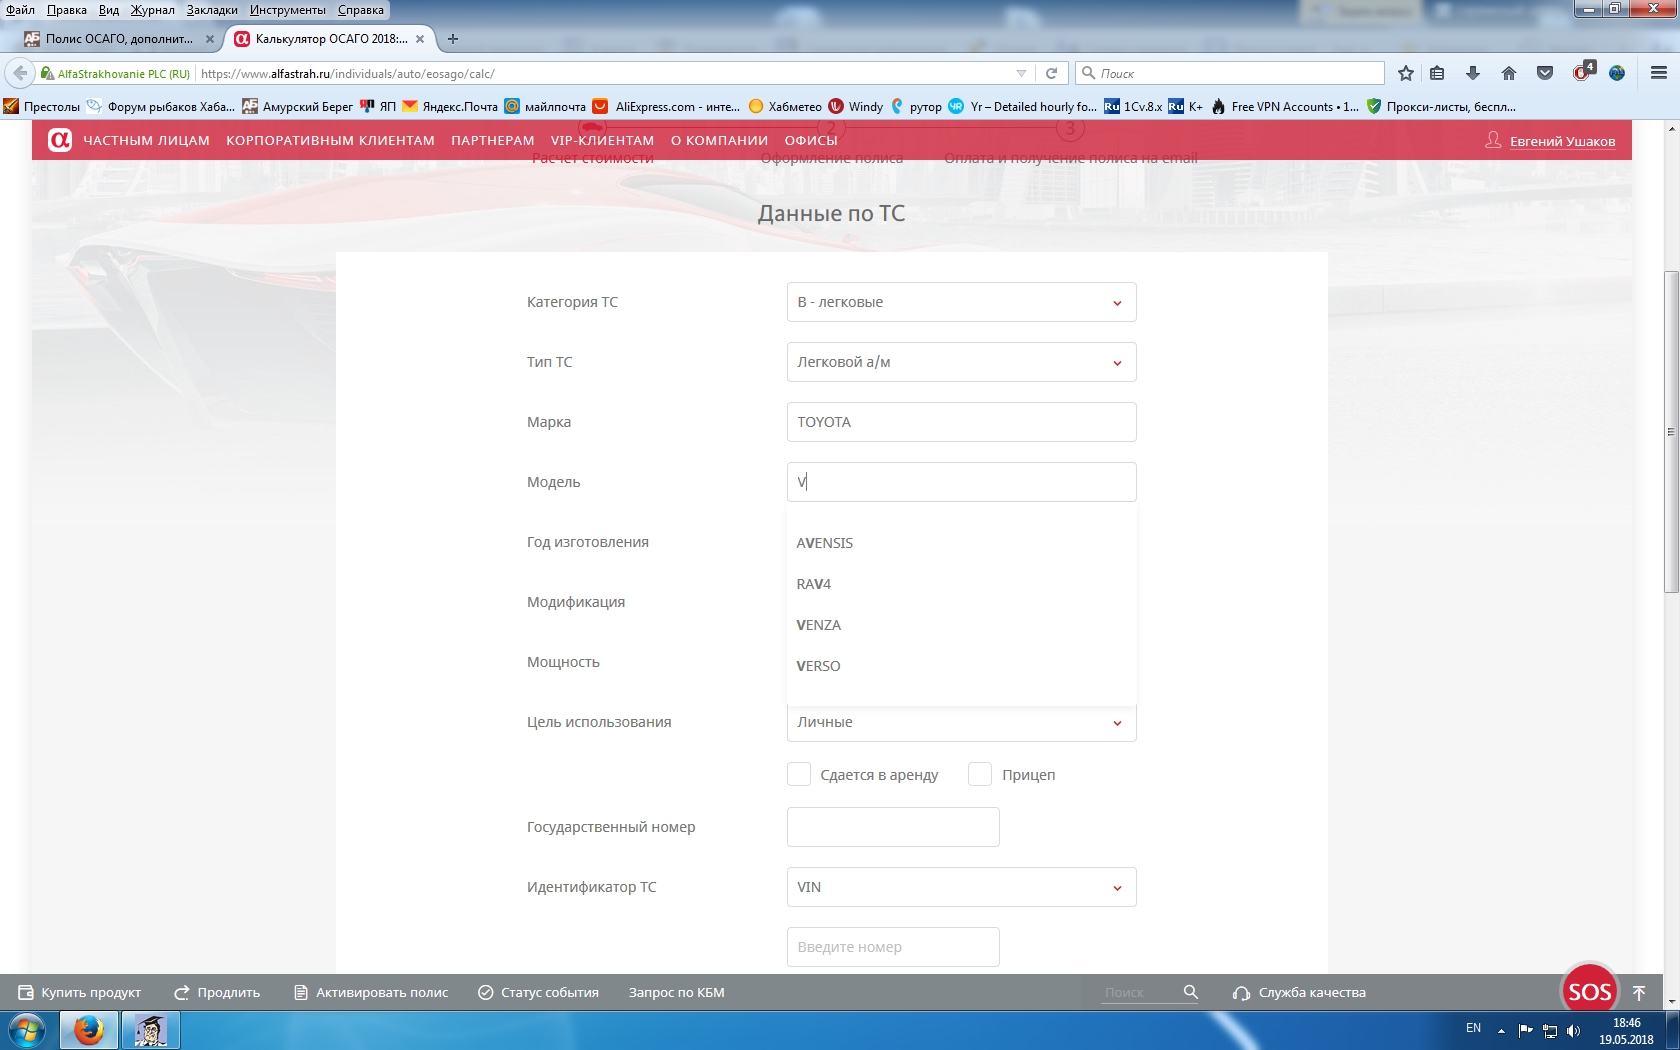Enable the 'Сдается в аренду' checkbox
1680x1050 pixels.
798,775
